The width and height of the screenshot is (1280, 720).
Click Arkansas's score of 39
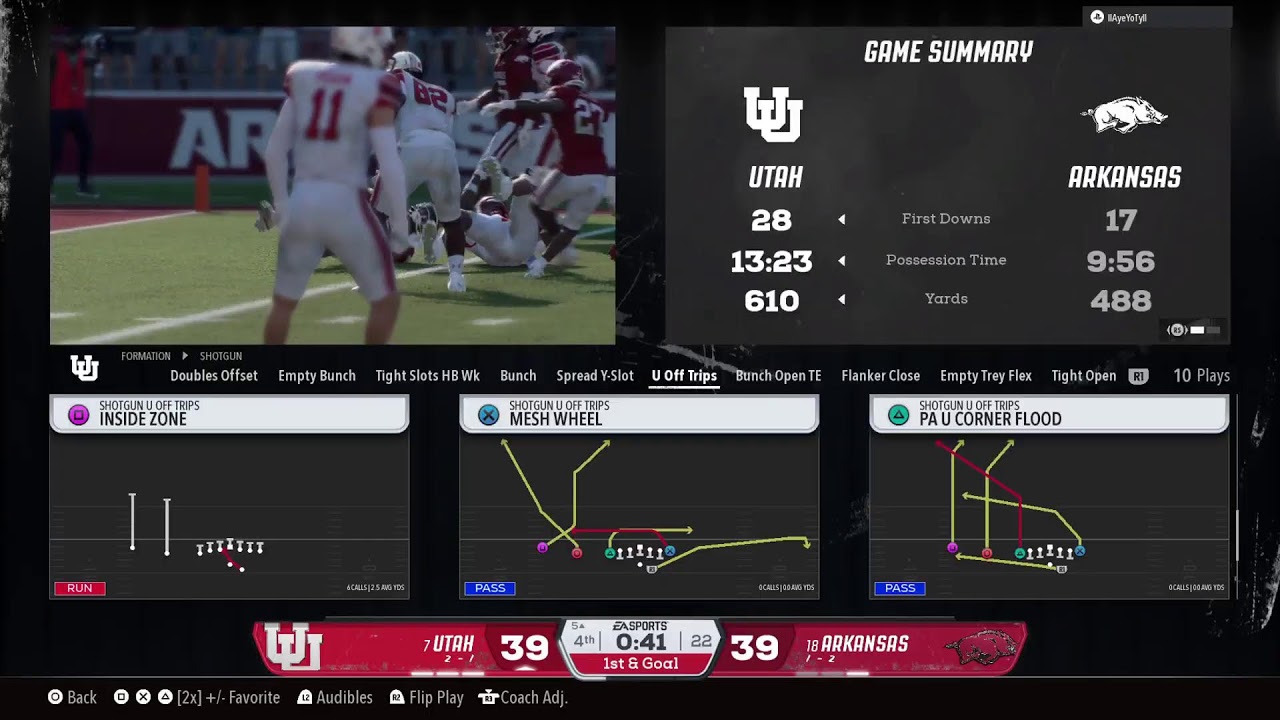point(754,648)
